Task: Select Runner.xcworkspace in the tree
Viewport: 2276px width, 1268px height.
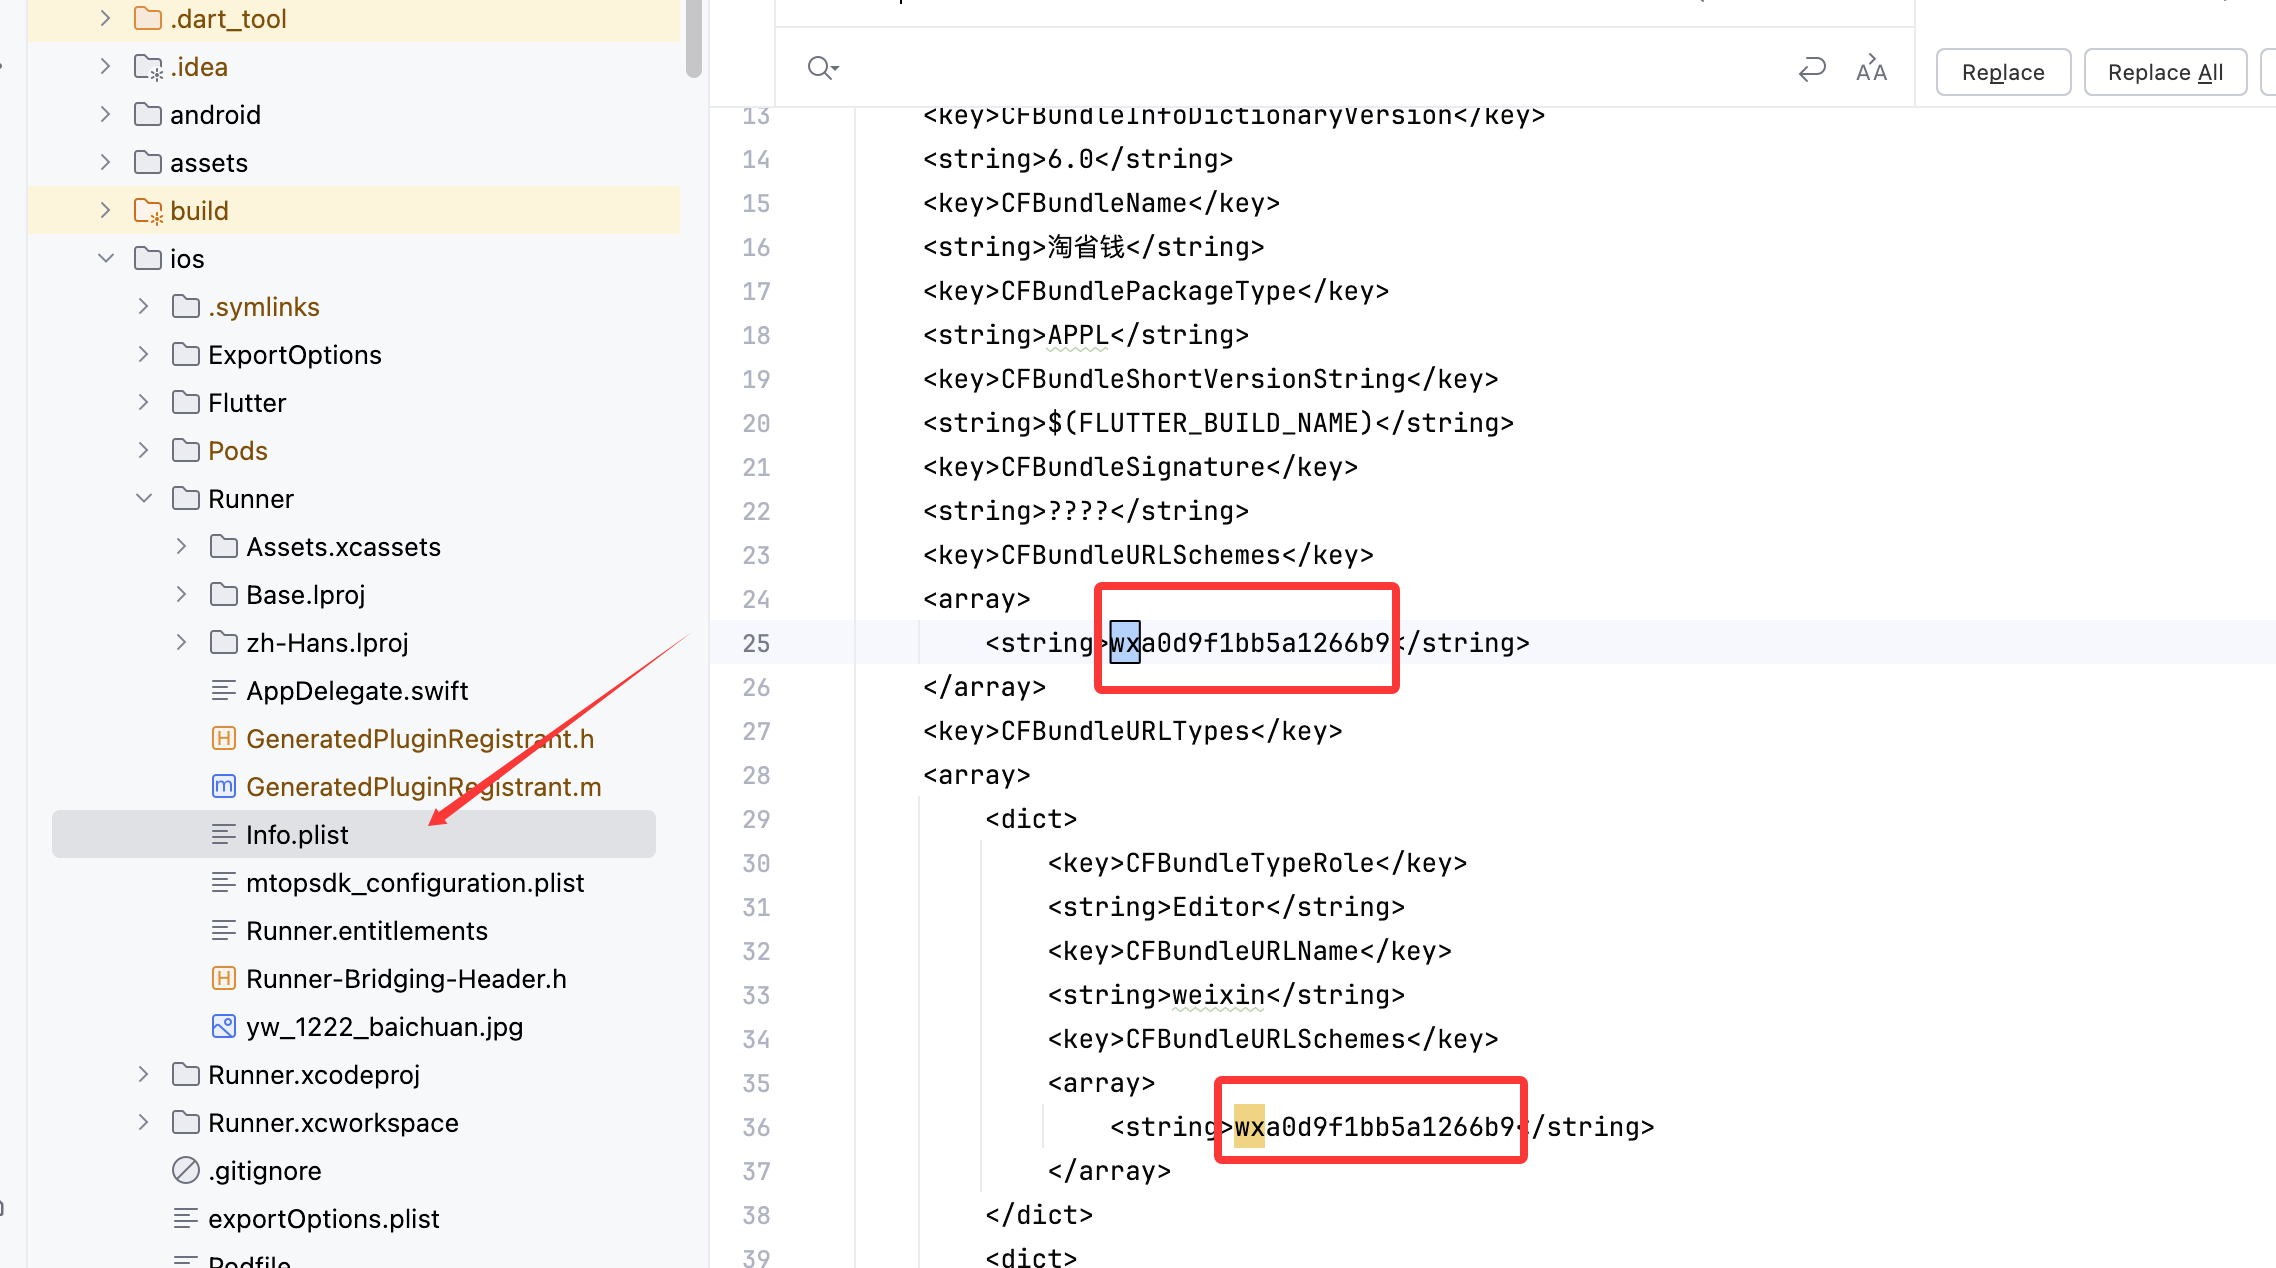Action: click(x=333, y=1123)
